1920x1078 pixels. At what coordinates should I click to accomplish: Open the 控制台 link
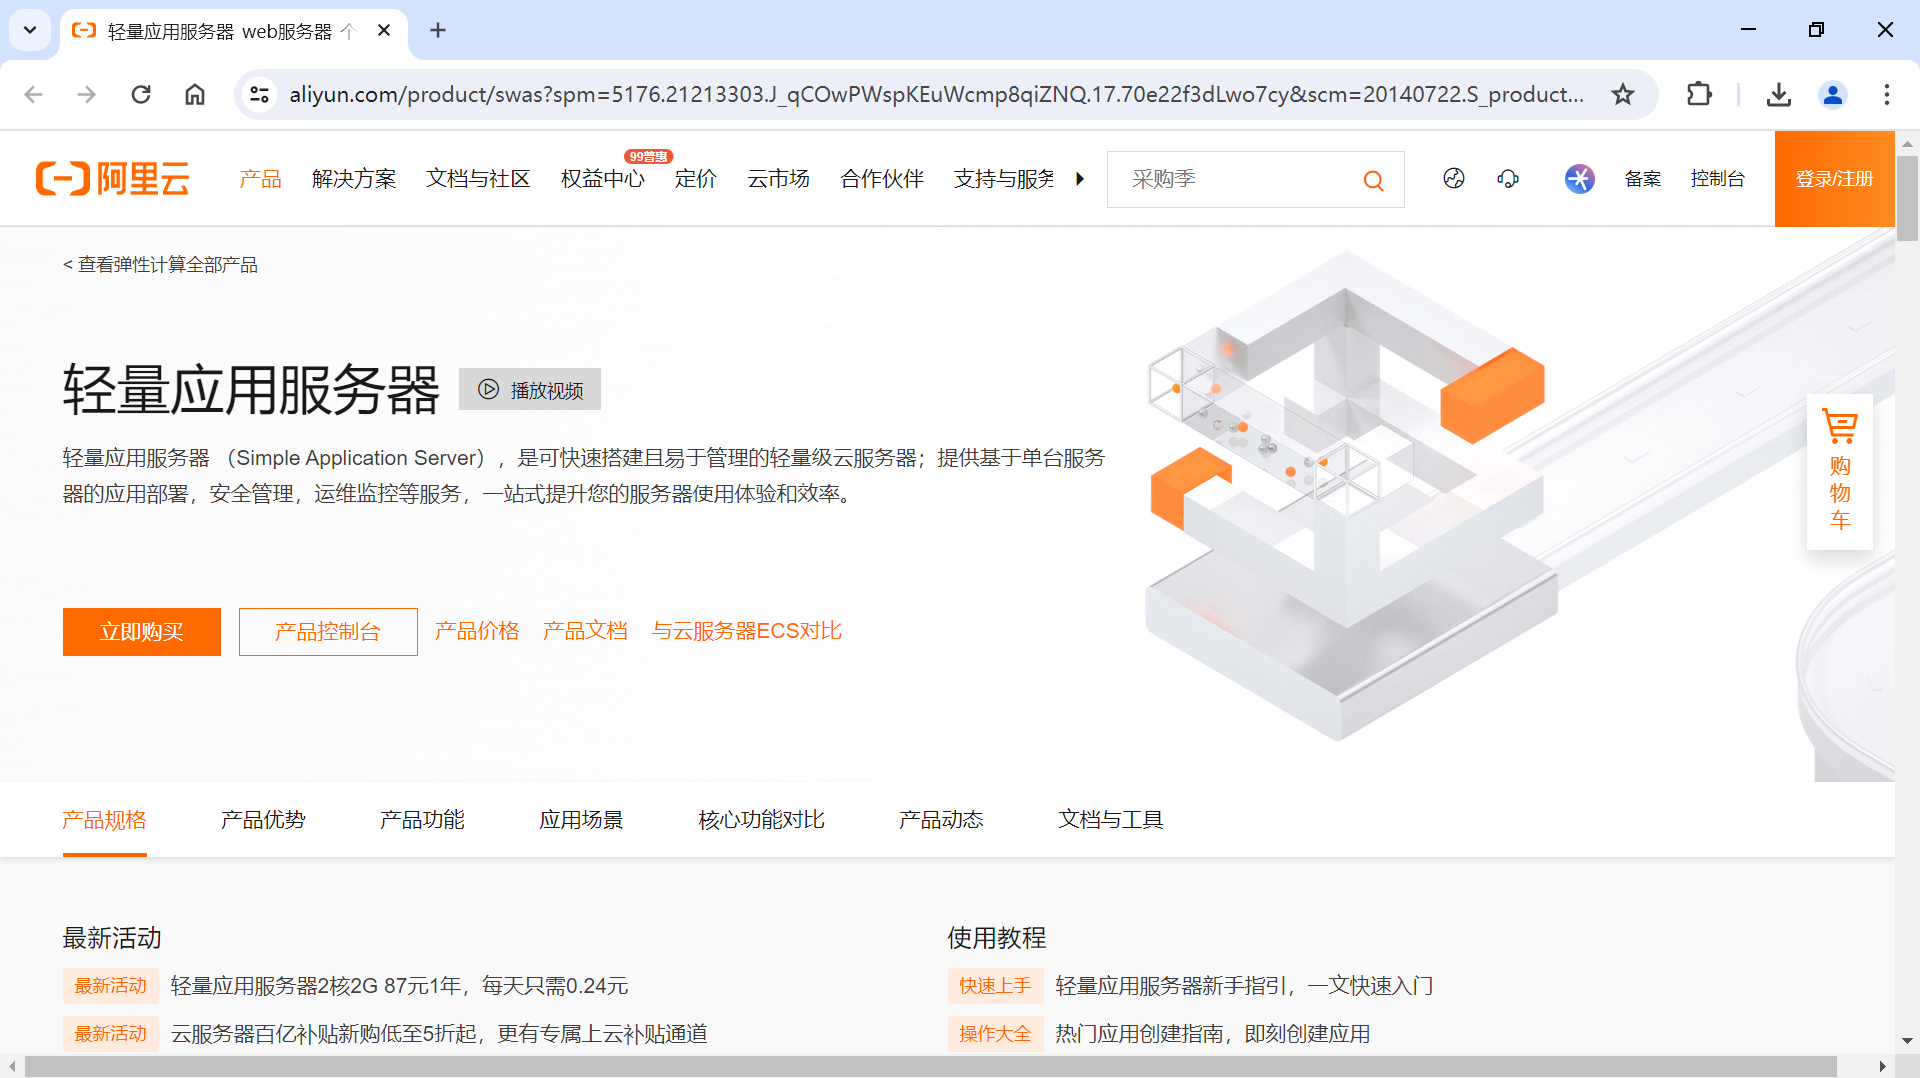click(1718, 179)
